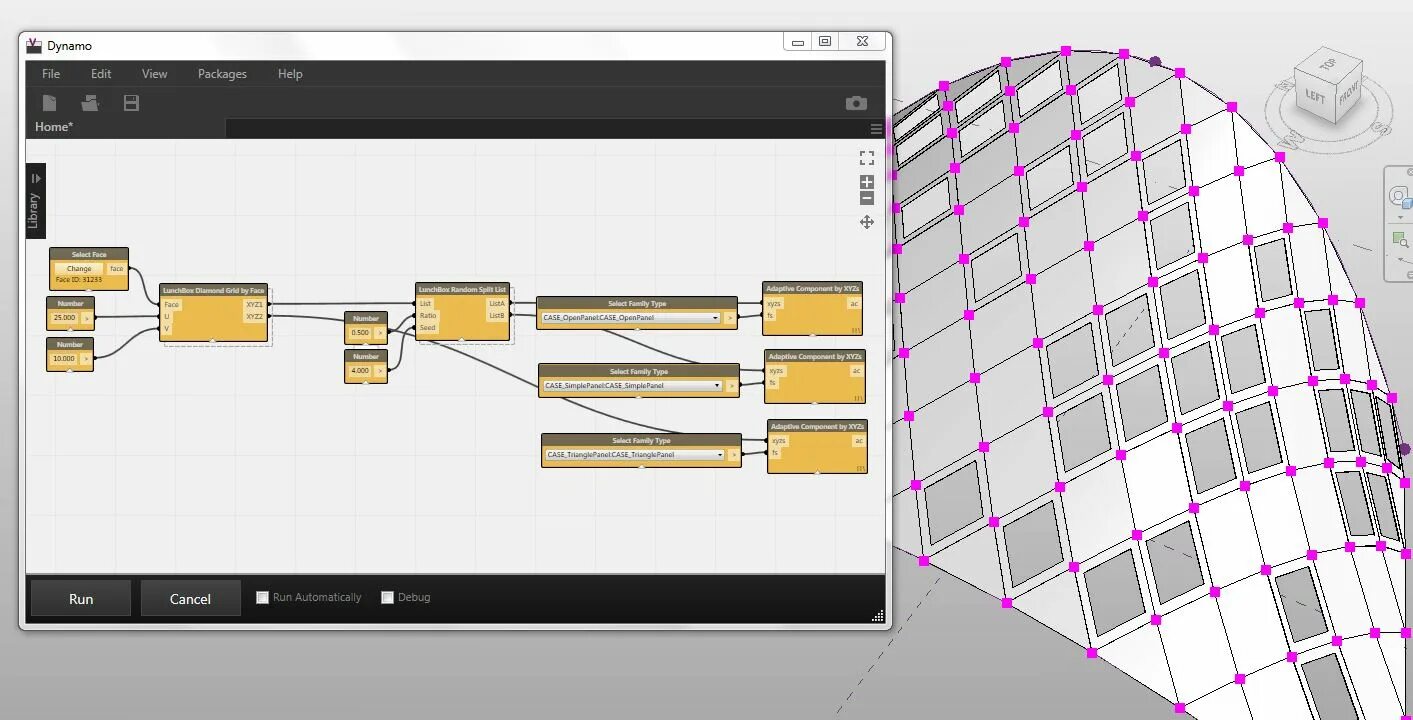Click the List input on Random Split List

pos(425,303)
